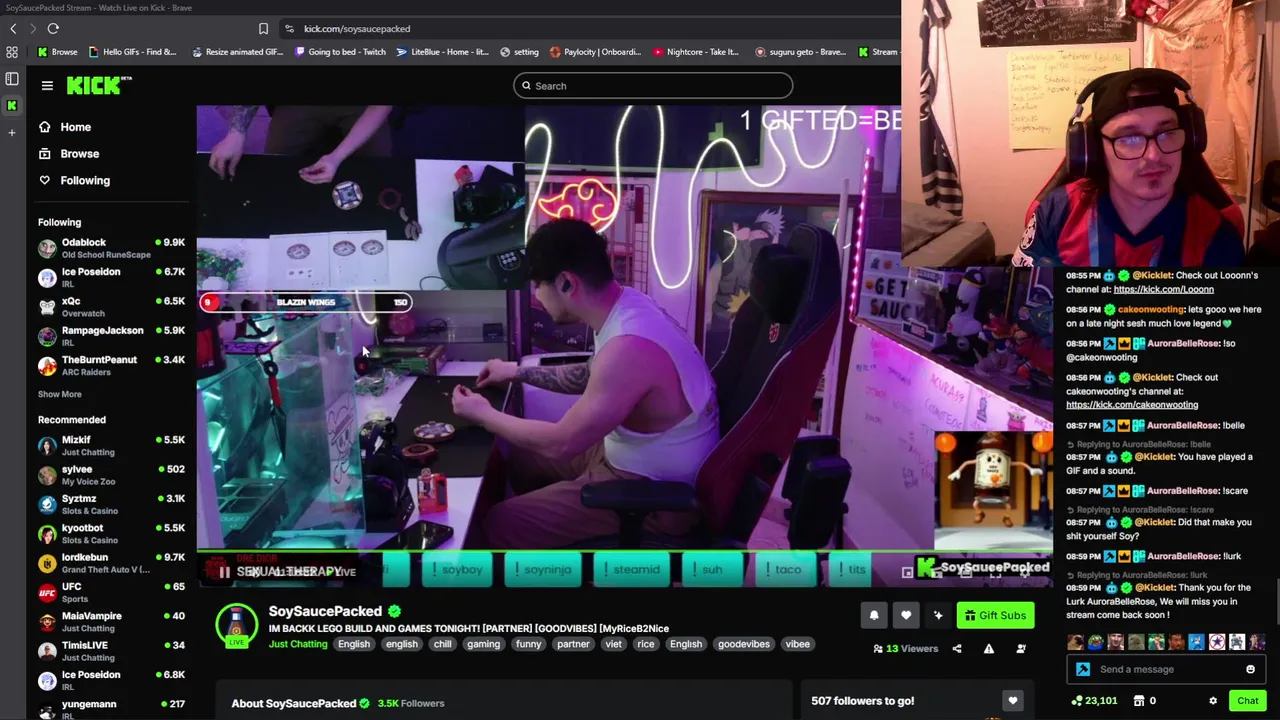Click SoySaucePacked channel avatar
The height and width of the screenshot is (720, 1280).
click(x=237, y=626)
